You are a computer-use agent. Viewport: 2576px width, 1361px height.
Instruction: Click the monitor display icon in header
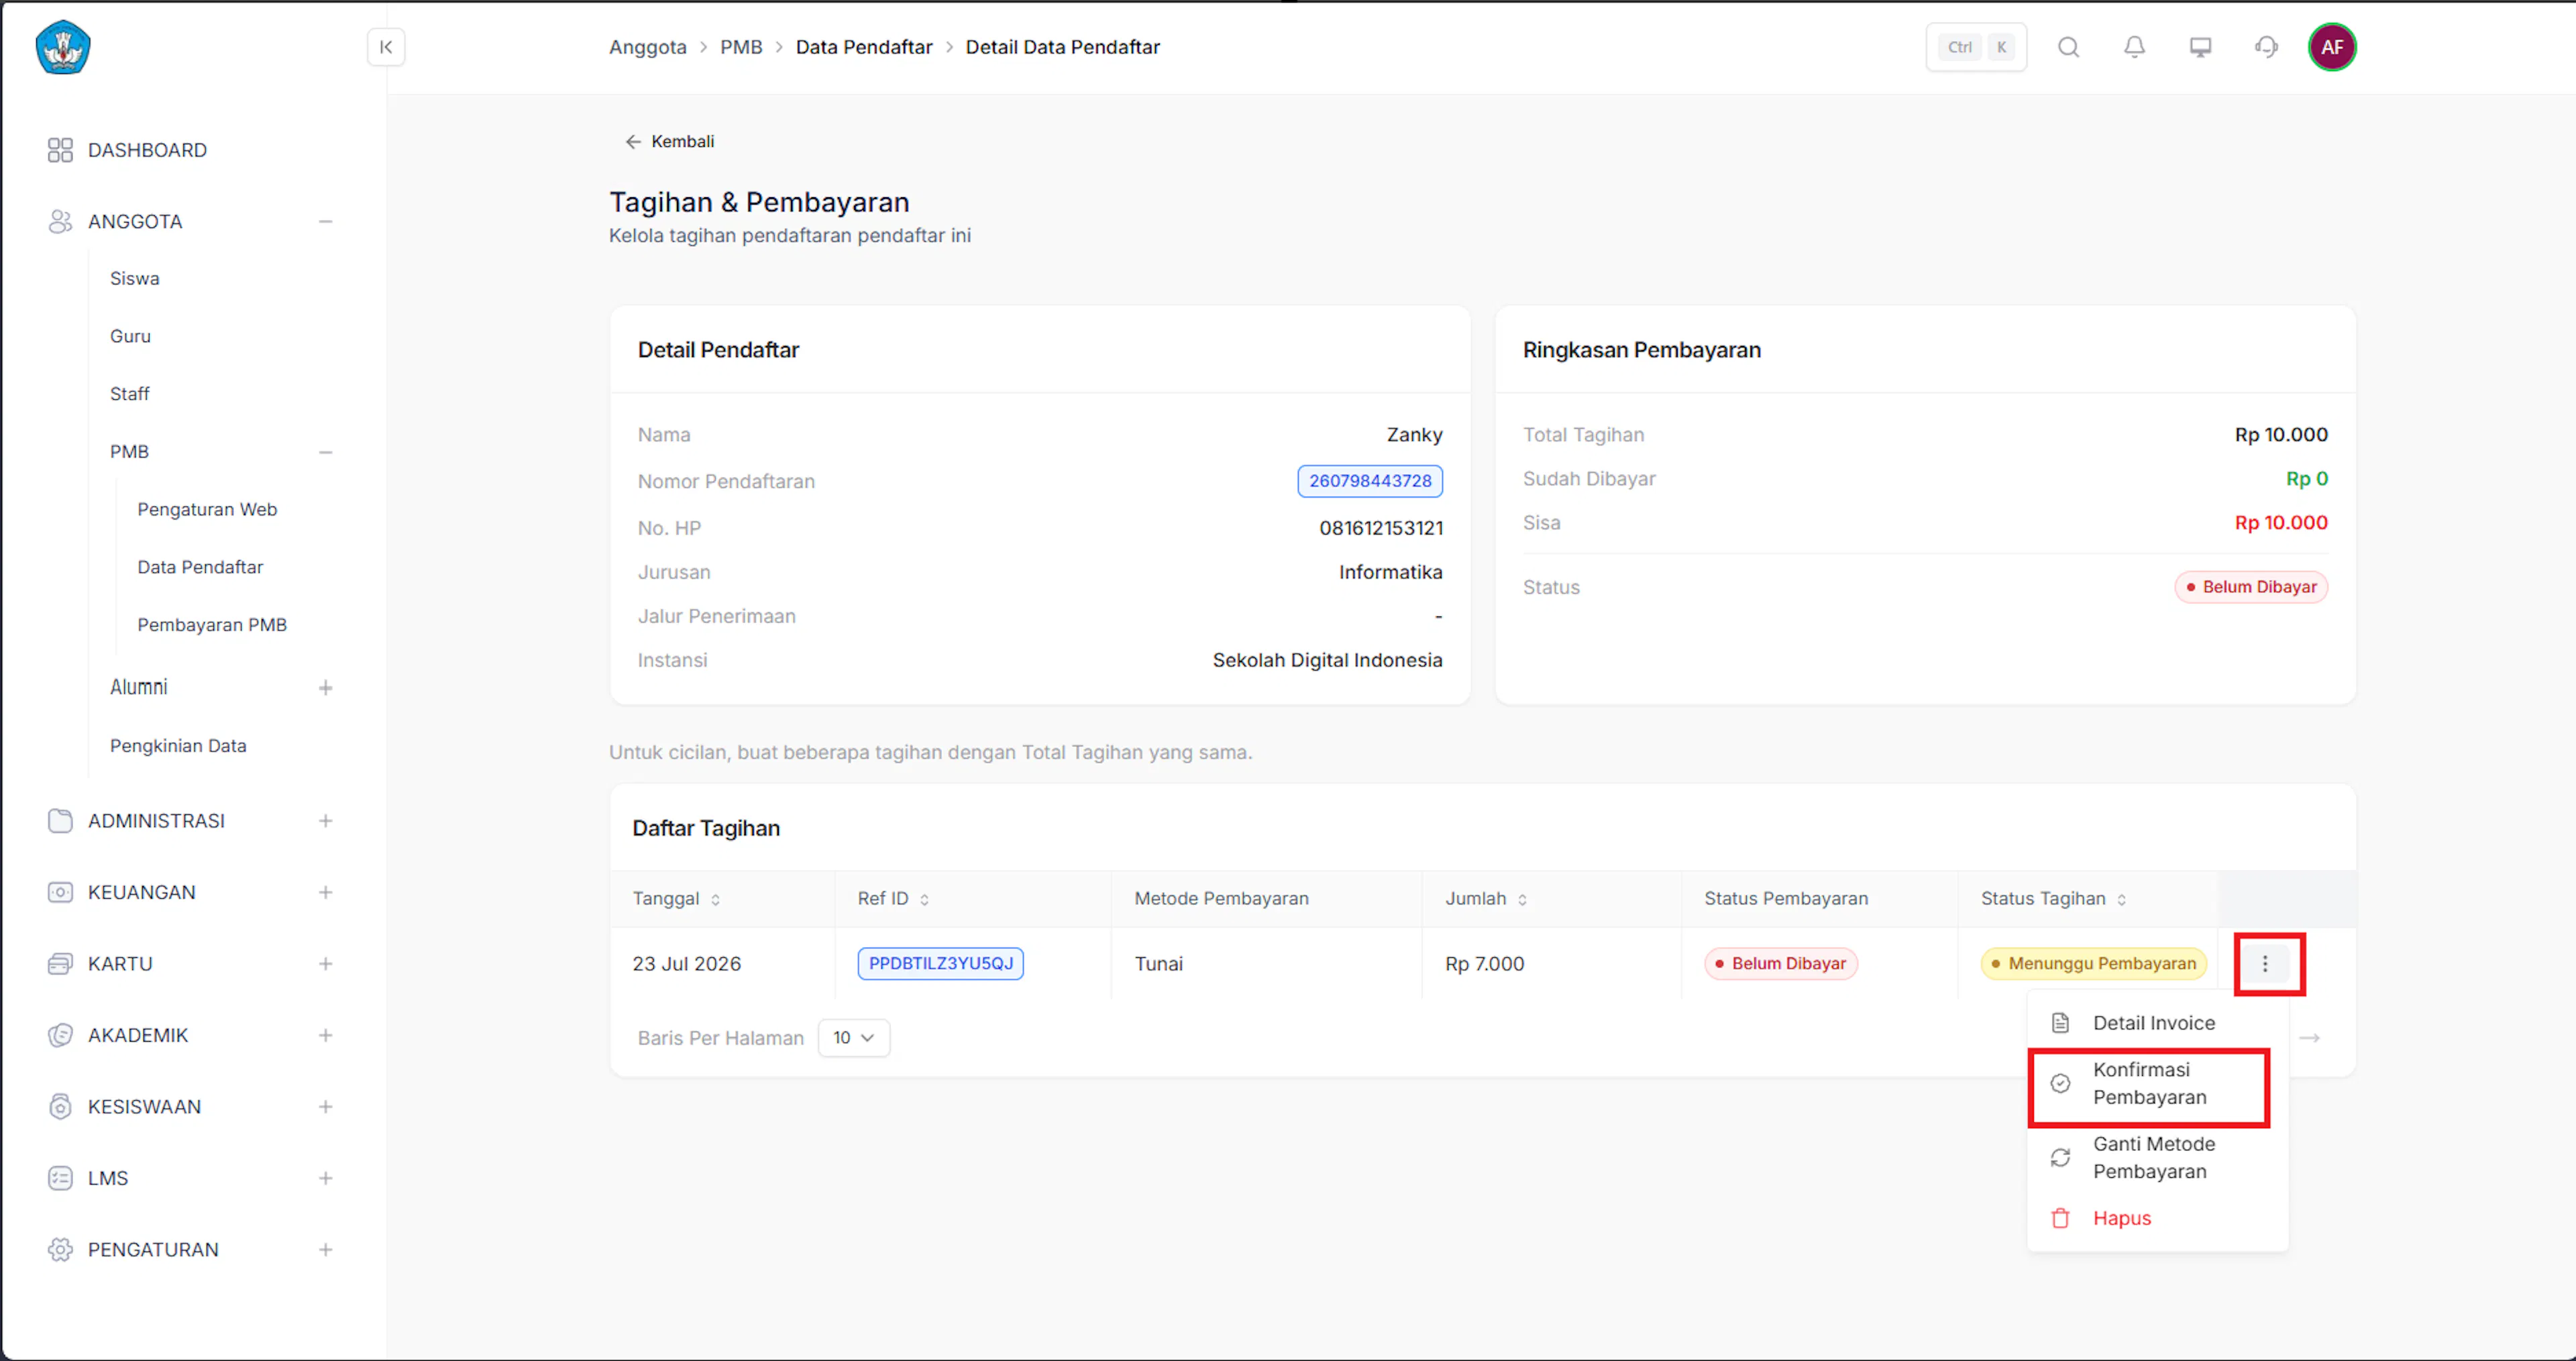click(2201, 47)
